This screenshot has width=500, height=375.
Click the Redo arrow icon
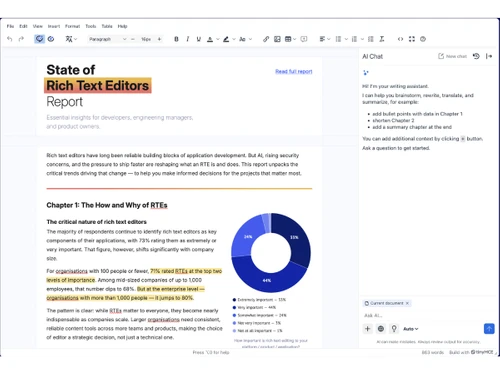21,39
